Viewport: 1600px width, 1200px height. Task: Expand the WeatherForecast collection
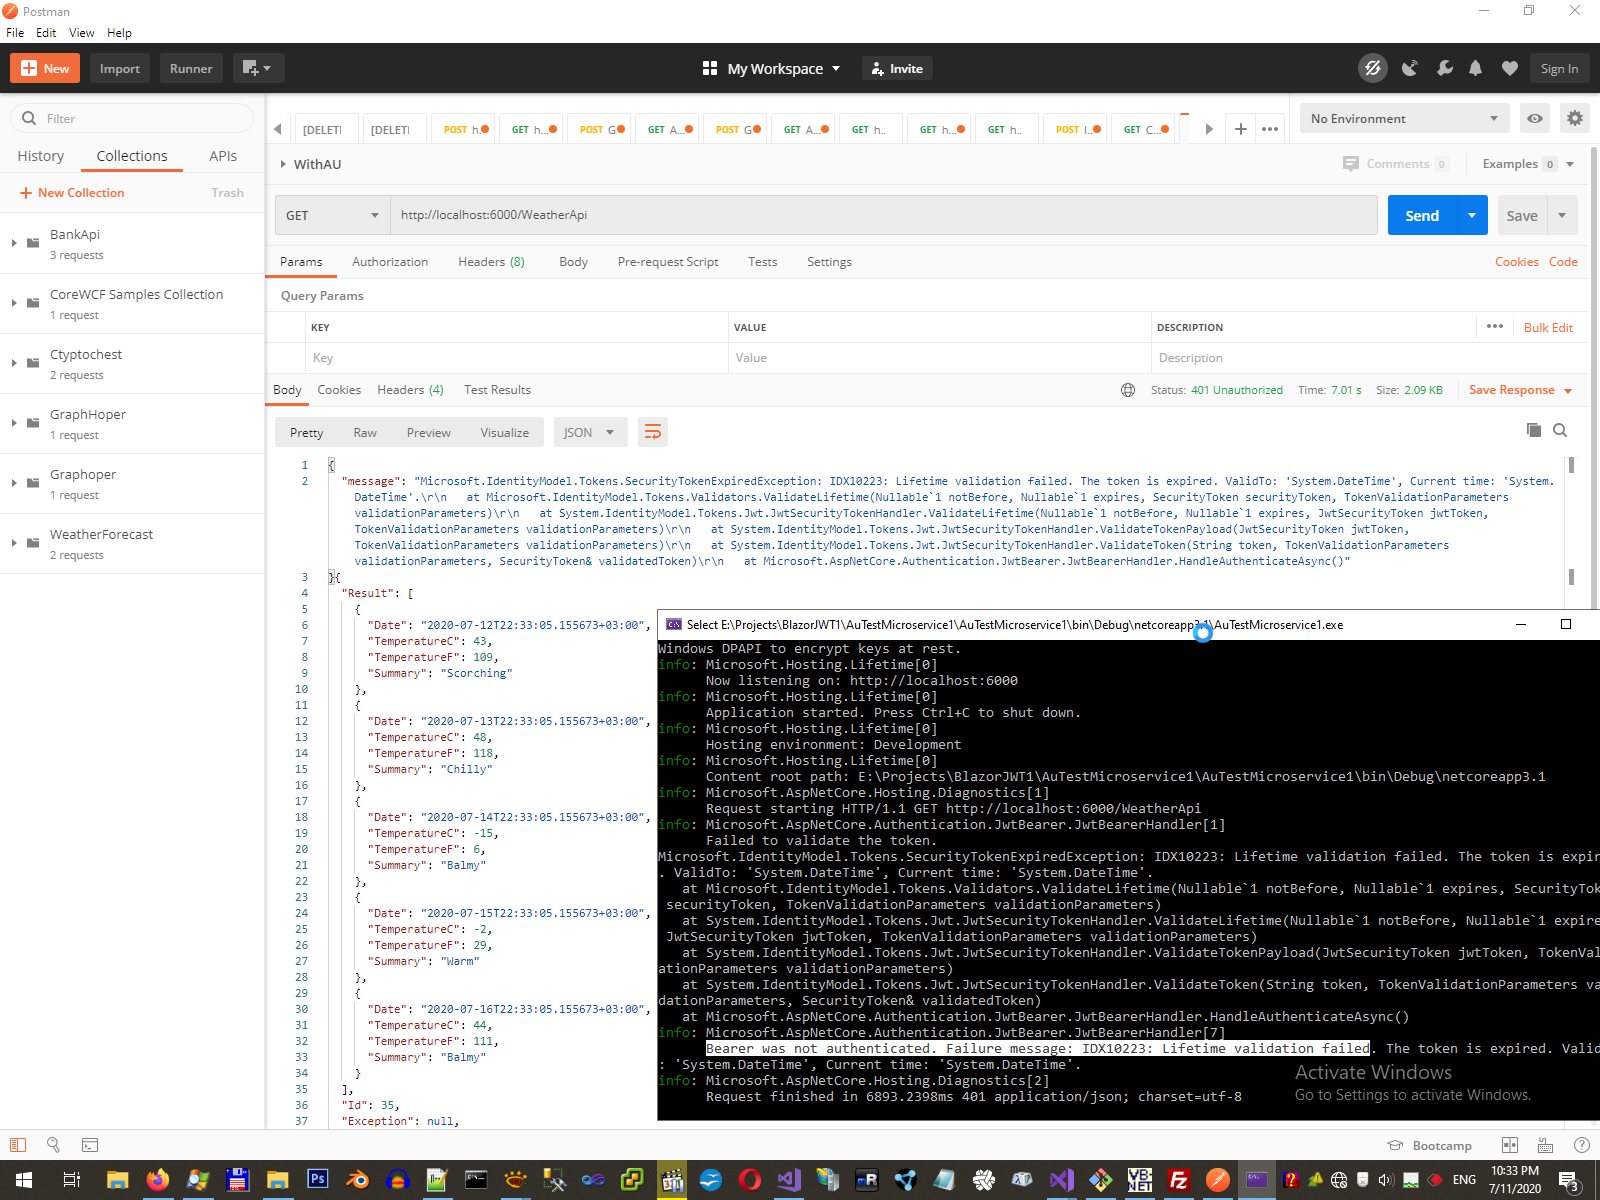pyautogui.click(x=14, y=543)
